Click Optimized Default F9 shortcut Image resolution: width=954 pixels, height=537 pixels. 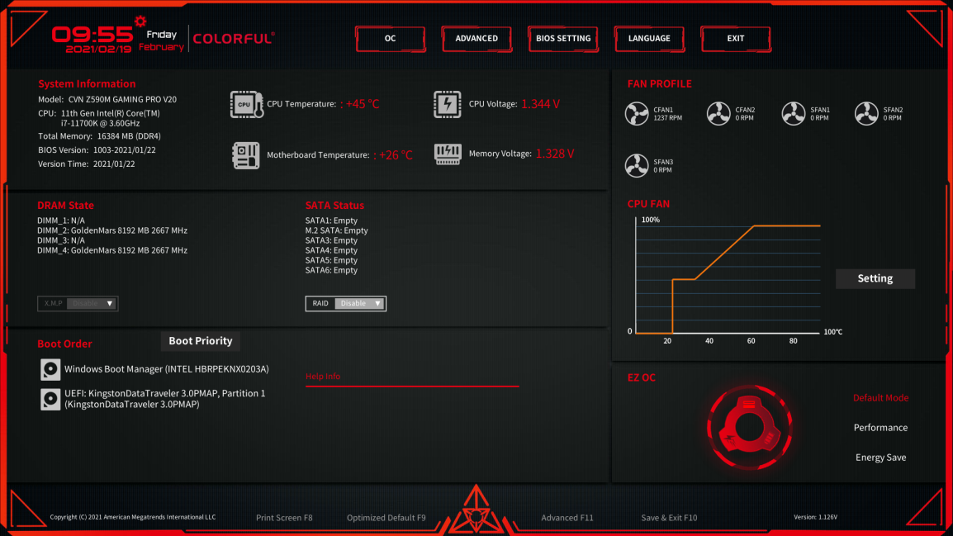pyautogui.click(x=386, y=518)
